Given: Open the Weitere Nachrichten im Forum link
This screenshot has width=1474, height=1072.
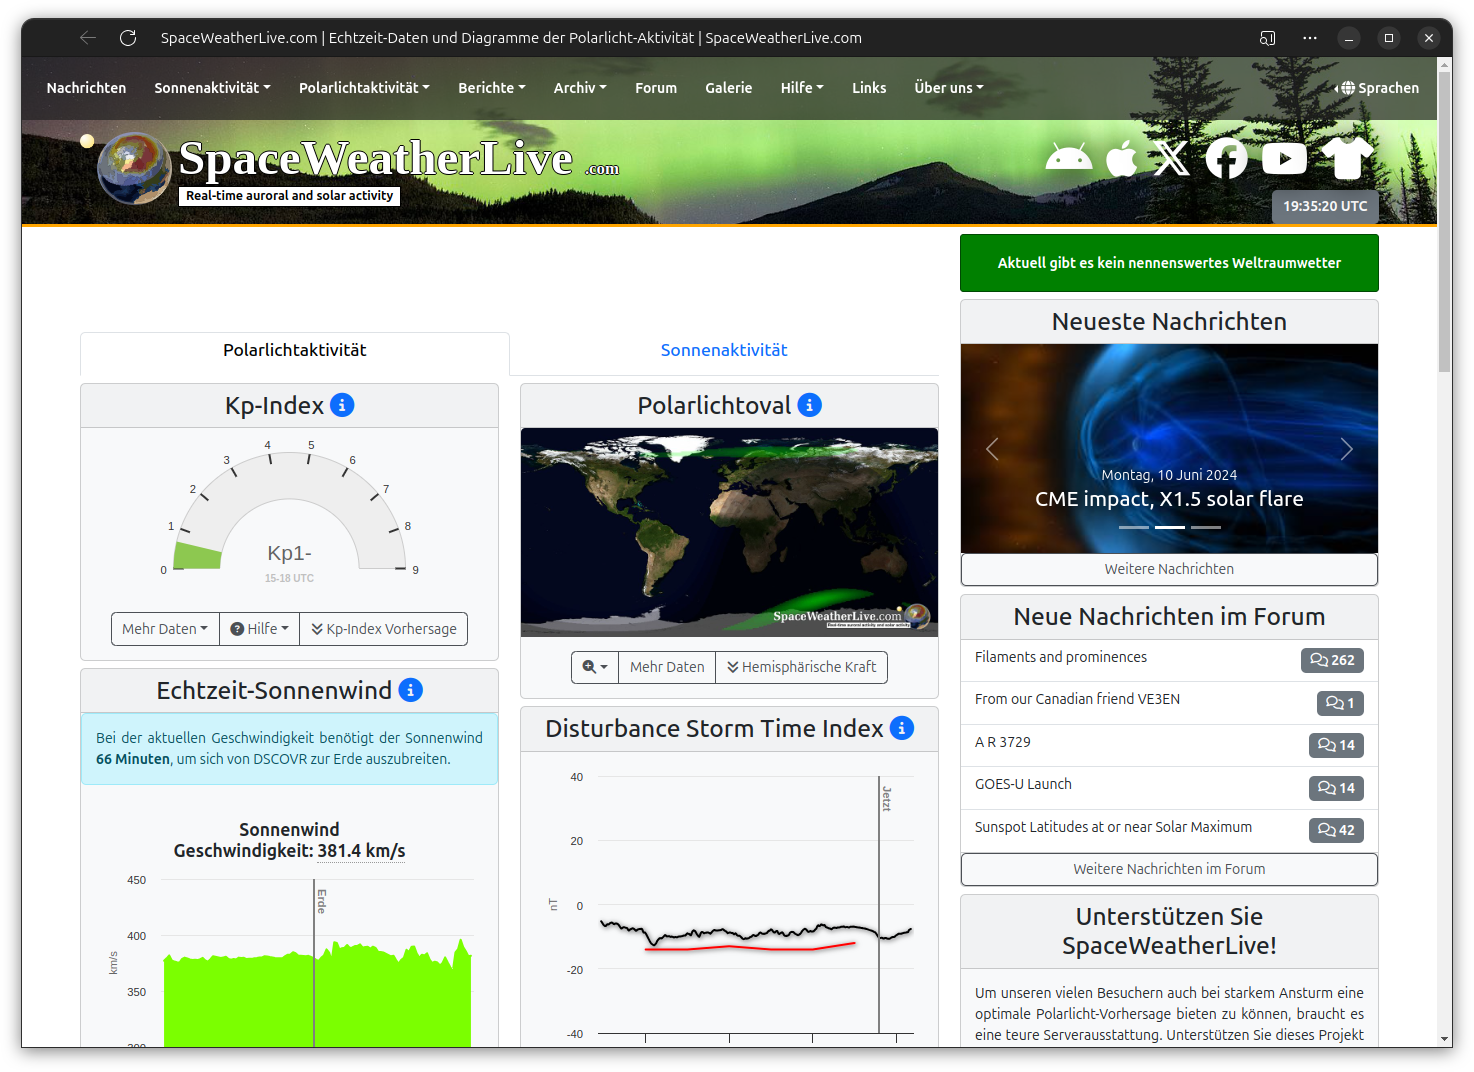Looking at the screenshot, I should 1168,869.
